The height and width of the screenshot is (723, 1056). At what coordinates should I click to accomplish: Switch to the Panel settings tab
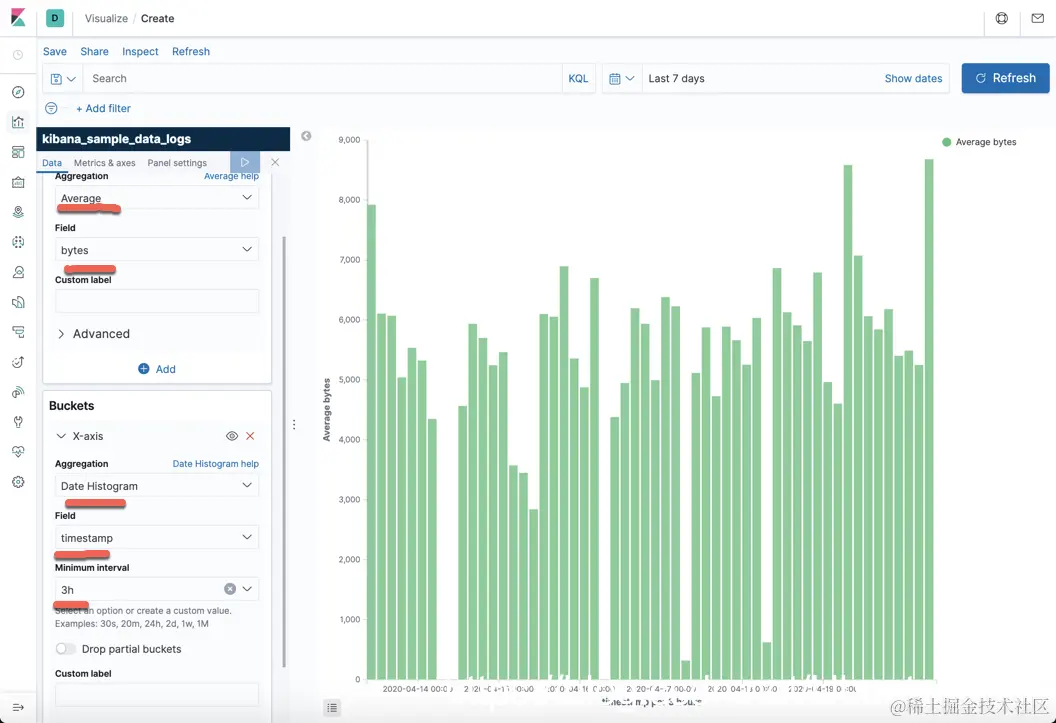pos(177,163)
